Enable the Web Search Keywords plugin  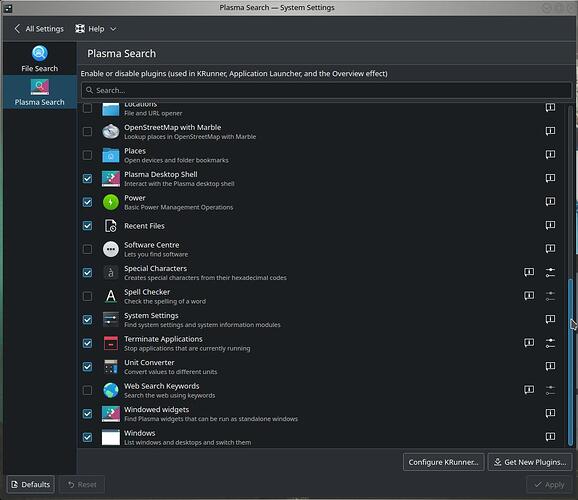tap(87, 390)
